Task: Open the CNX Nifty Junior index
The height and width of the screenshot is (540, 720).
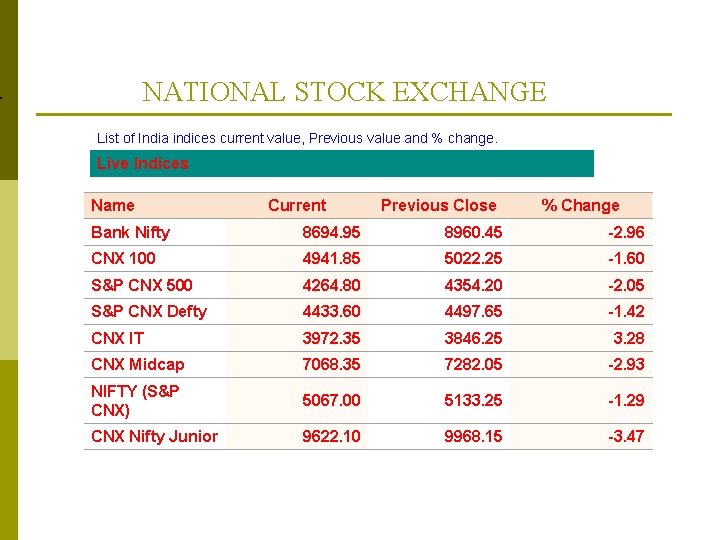Action: (154, 436)
